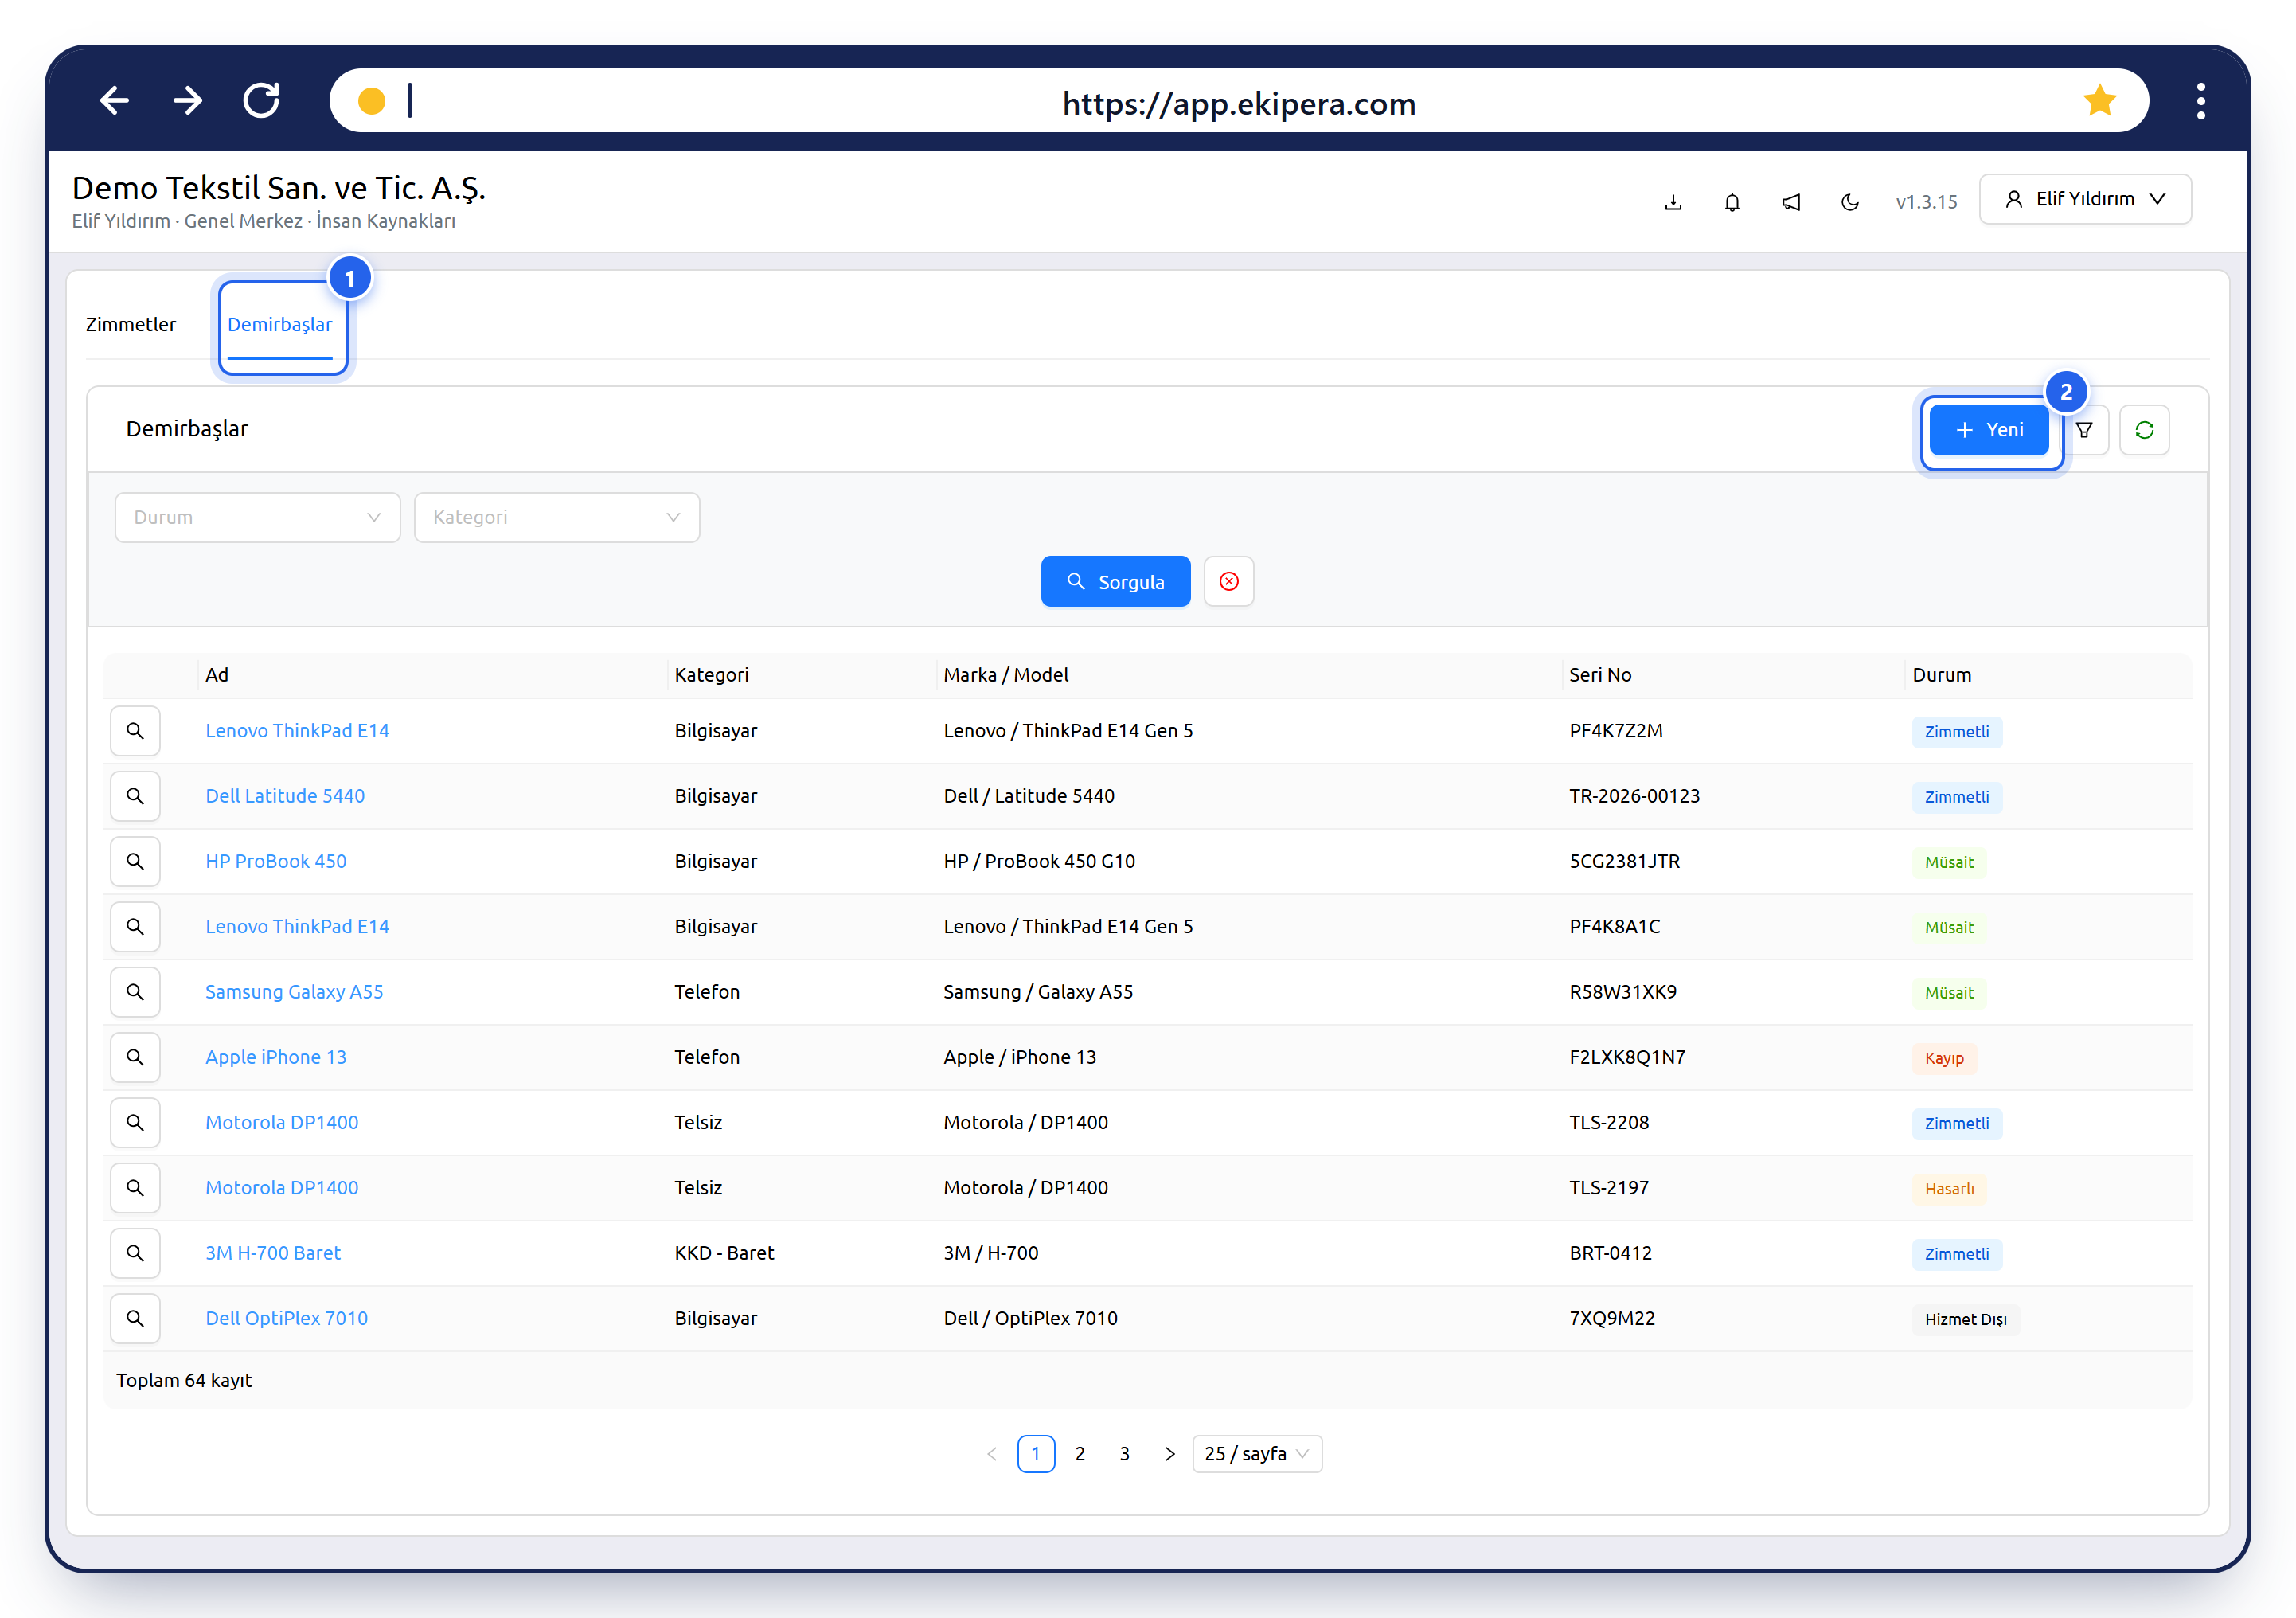Click the browser address bar URL

[1239, 103]
